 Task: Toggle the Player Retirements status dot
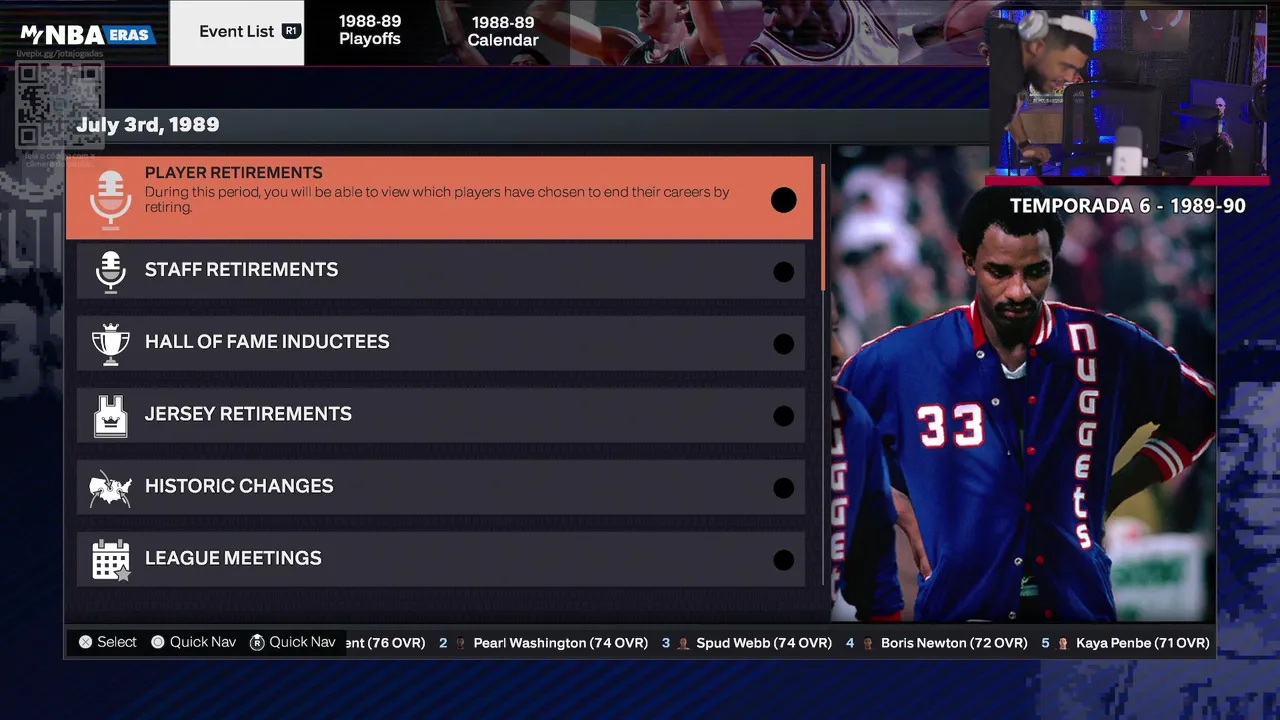(x=784, y=200)
